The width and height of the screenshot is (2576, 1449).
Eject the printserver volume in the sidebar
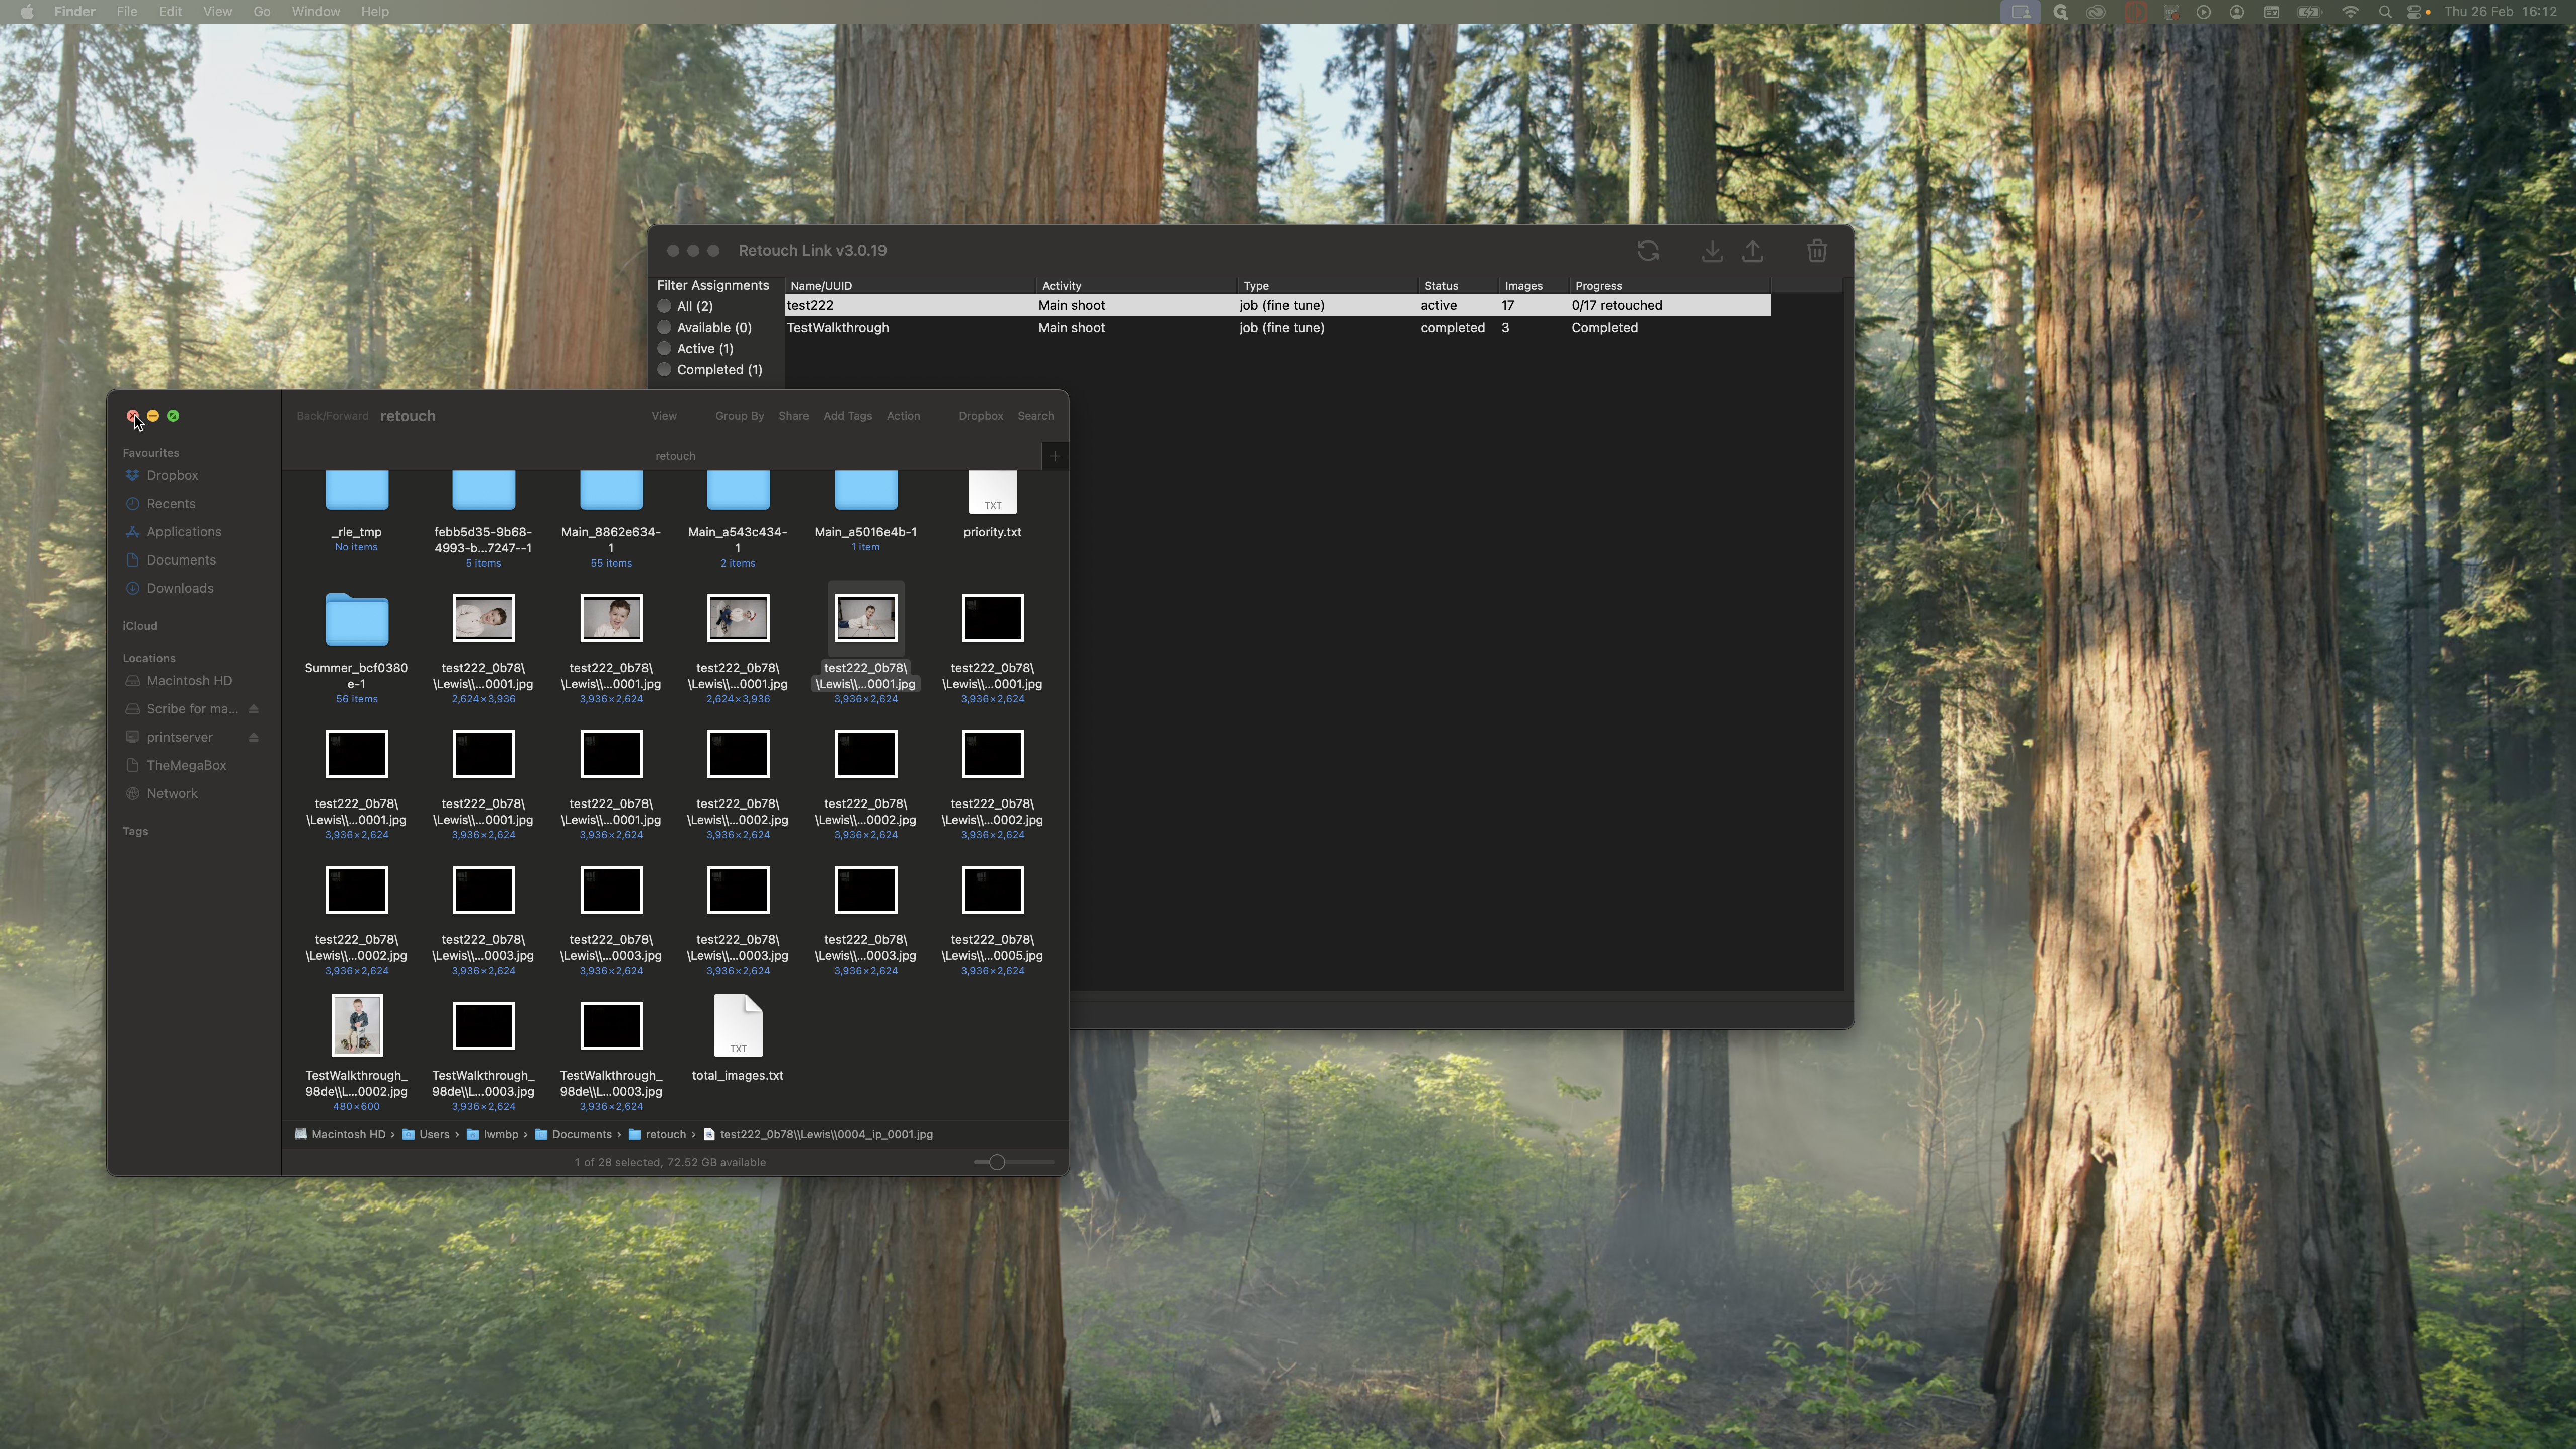pyautogui.click(x=254, y=737)
